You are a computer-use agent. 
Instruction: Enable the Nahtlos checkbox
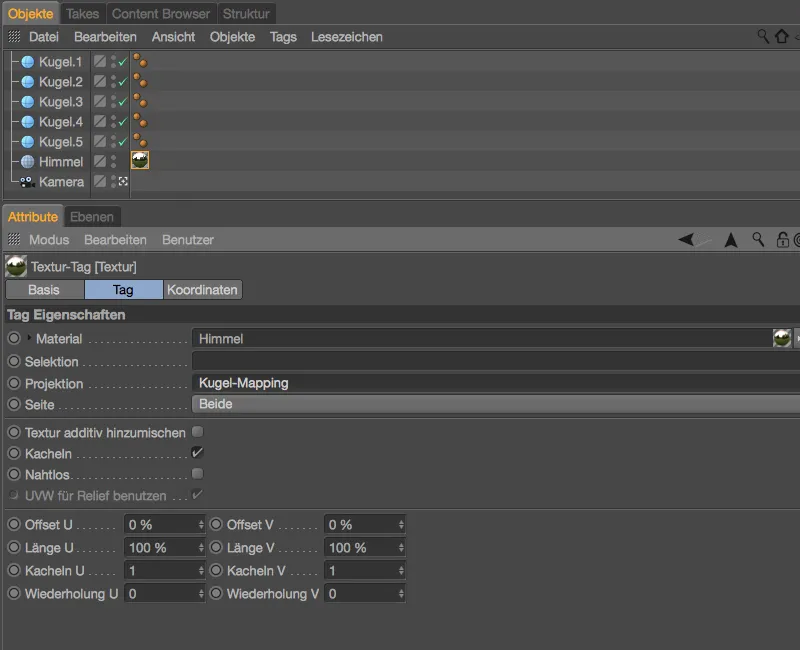click(197, 473)
